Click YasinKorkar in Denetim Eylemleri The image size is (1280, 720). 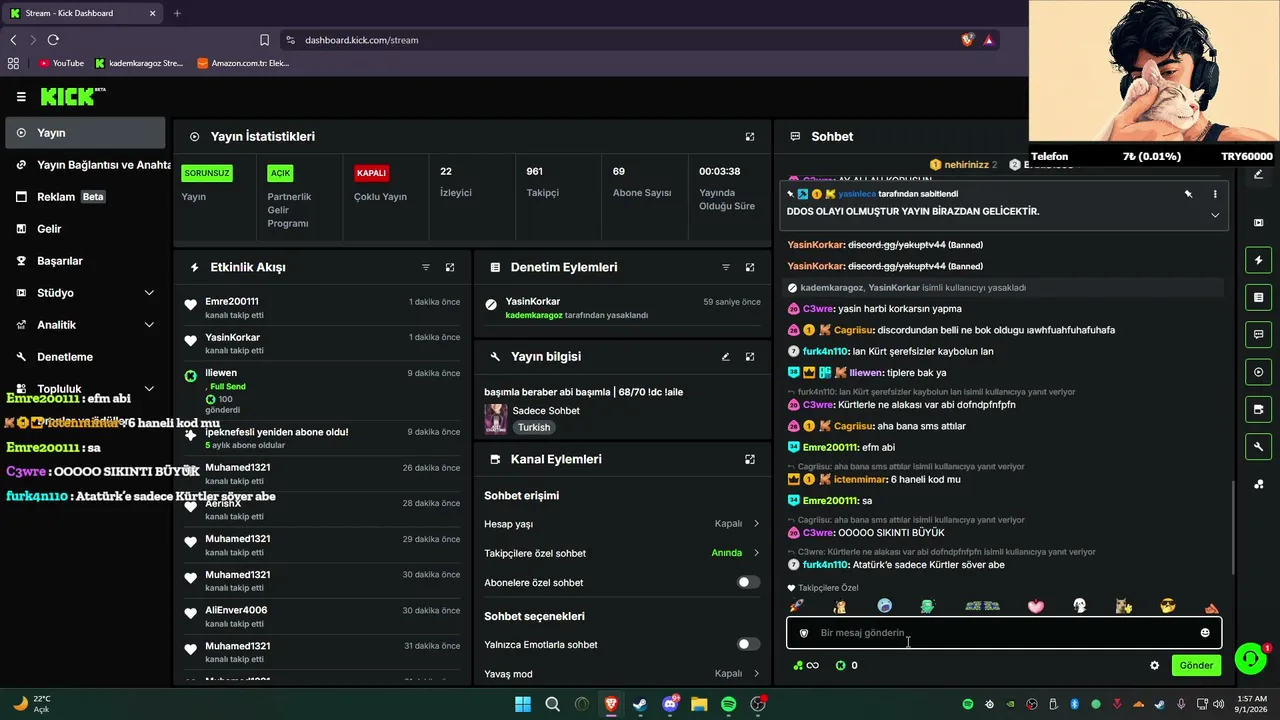[x=532, y=301]
